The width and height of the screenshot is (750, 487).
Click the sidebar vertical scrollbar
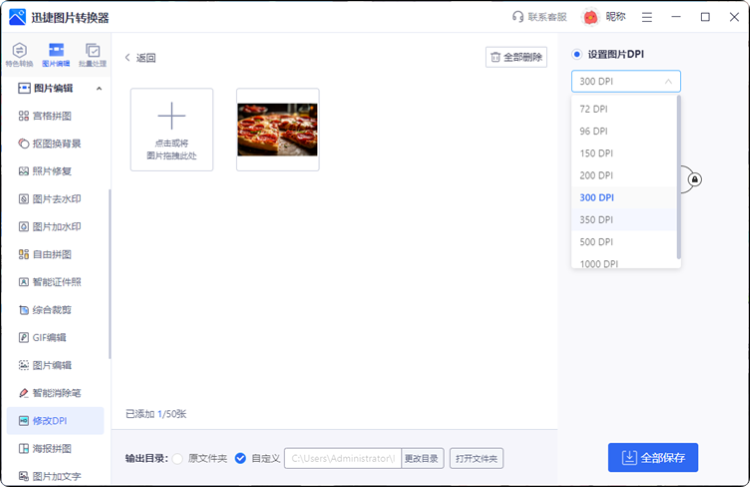pyautogui.click(x=110, y=274)
